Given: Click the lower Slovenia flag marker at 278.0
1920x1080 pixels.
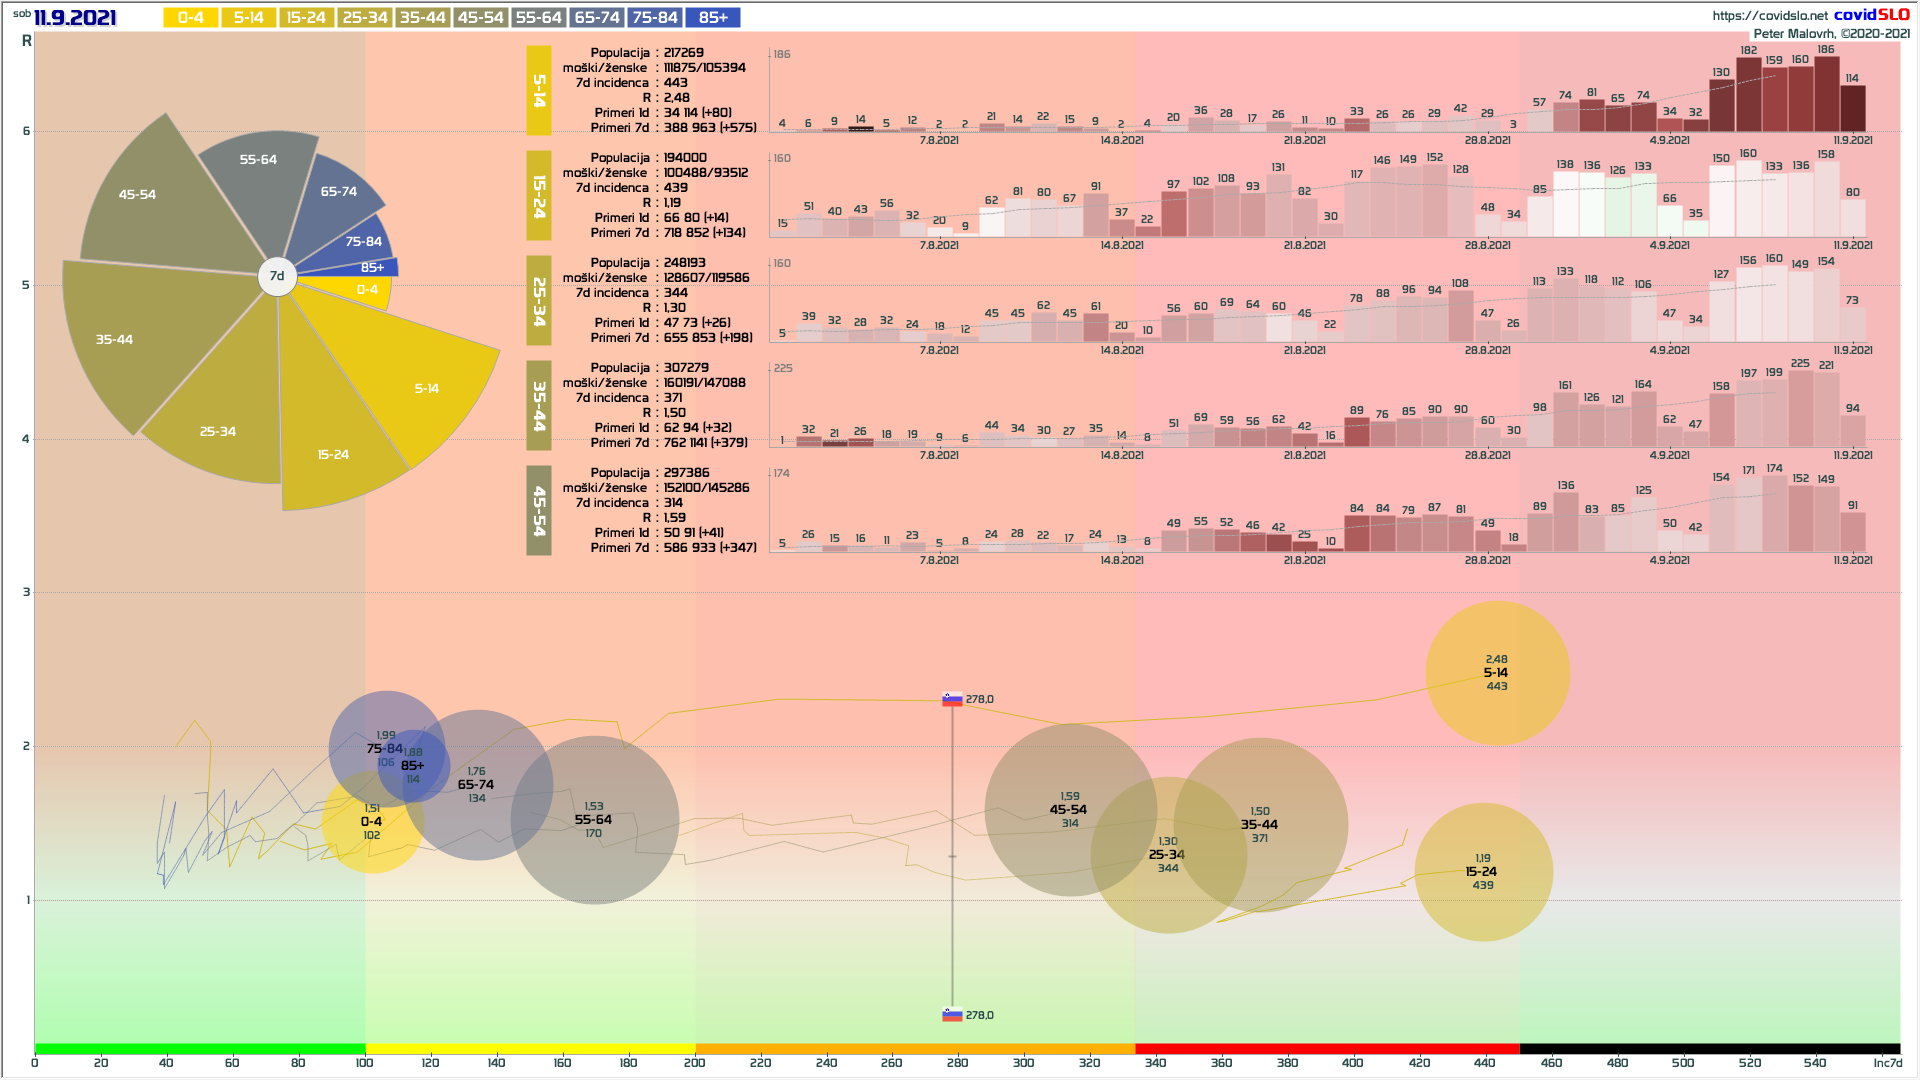Looking at the screenshot, I should pyautogui.click(x=952, y=1015).
